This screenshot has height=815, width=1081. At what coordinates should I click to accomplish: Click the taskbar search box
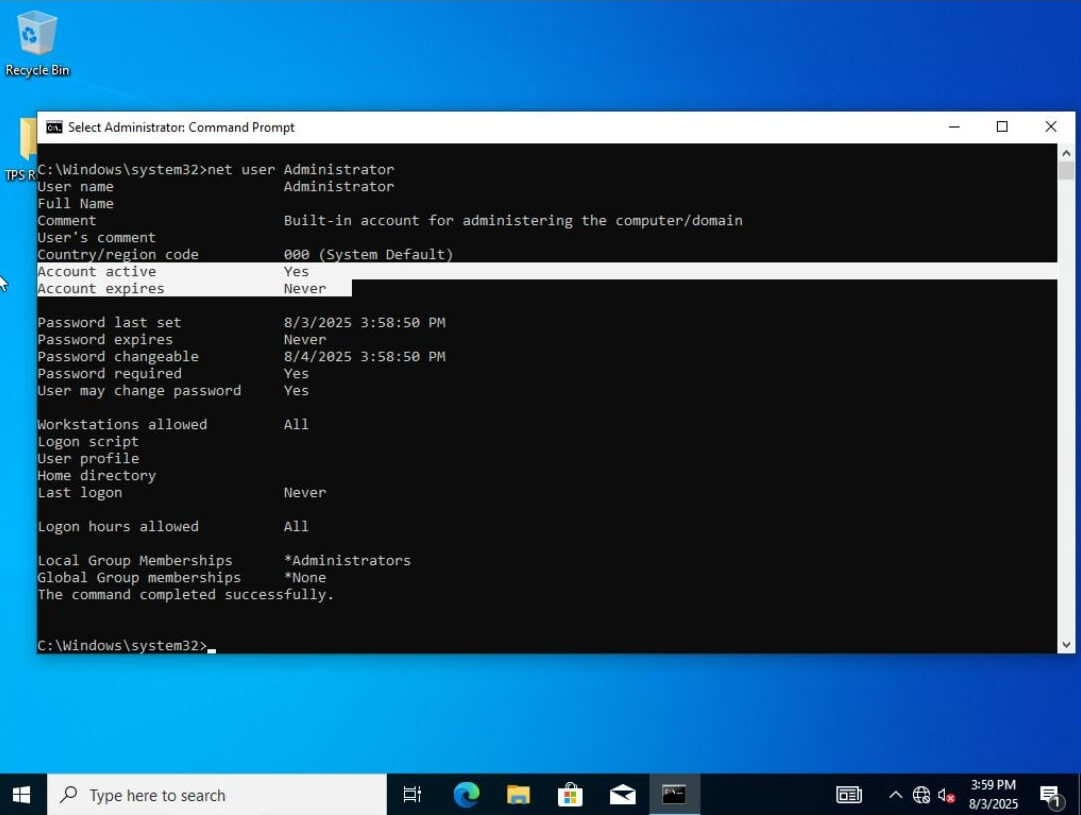pyautogui.click(x=216, y=795)
